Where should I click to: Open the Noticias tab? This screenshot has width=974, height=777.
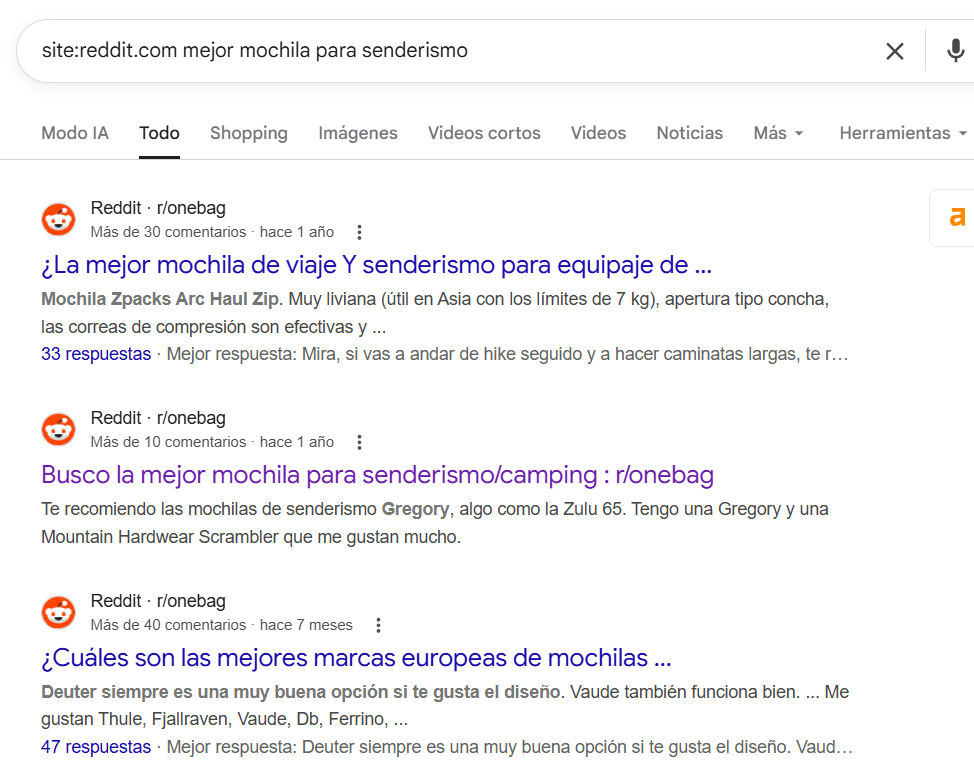click(690, 133)
